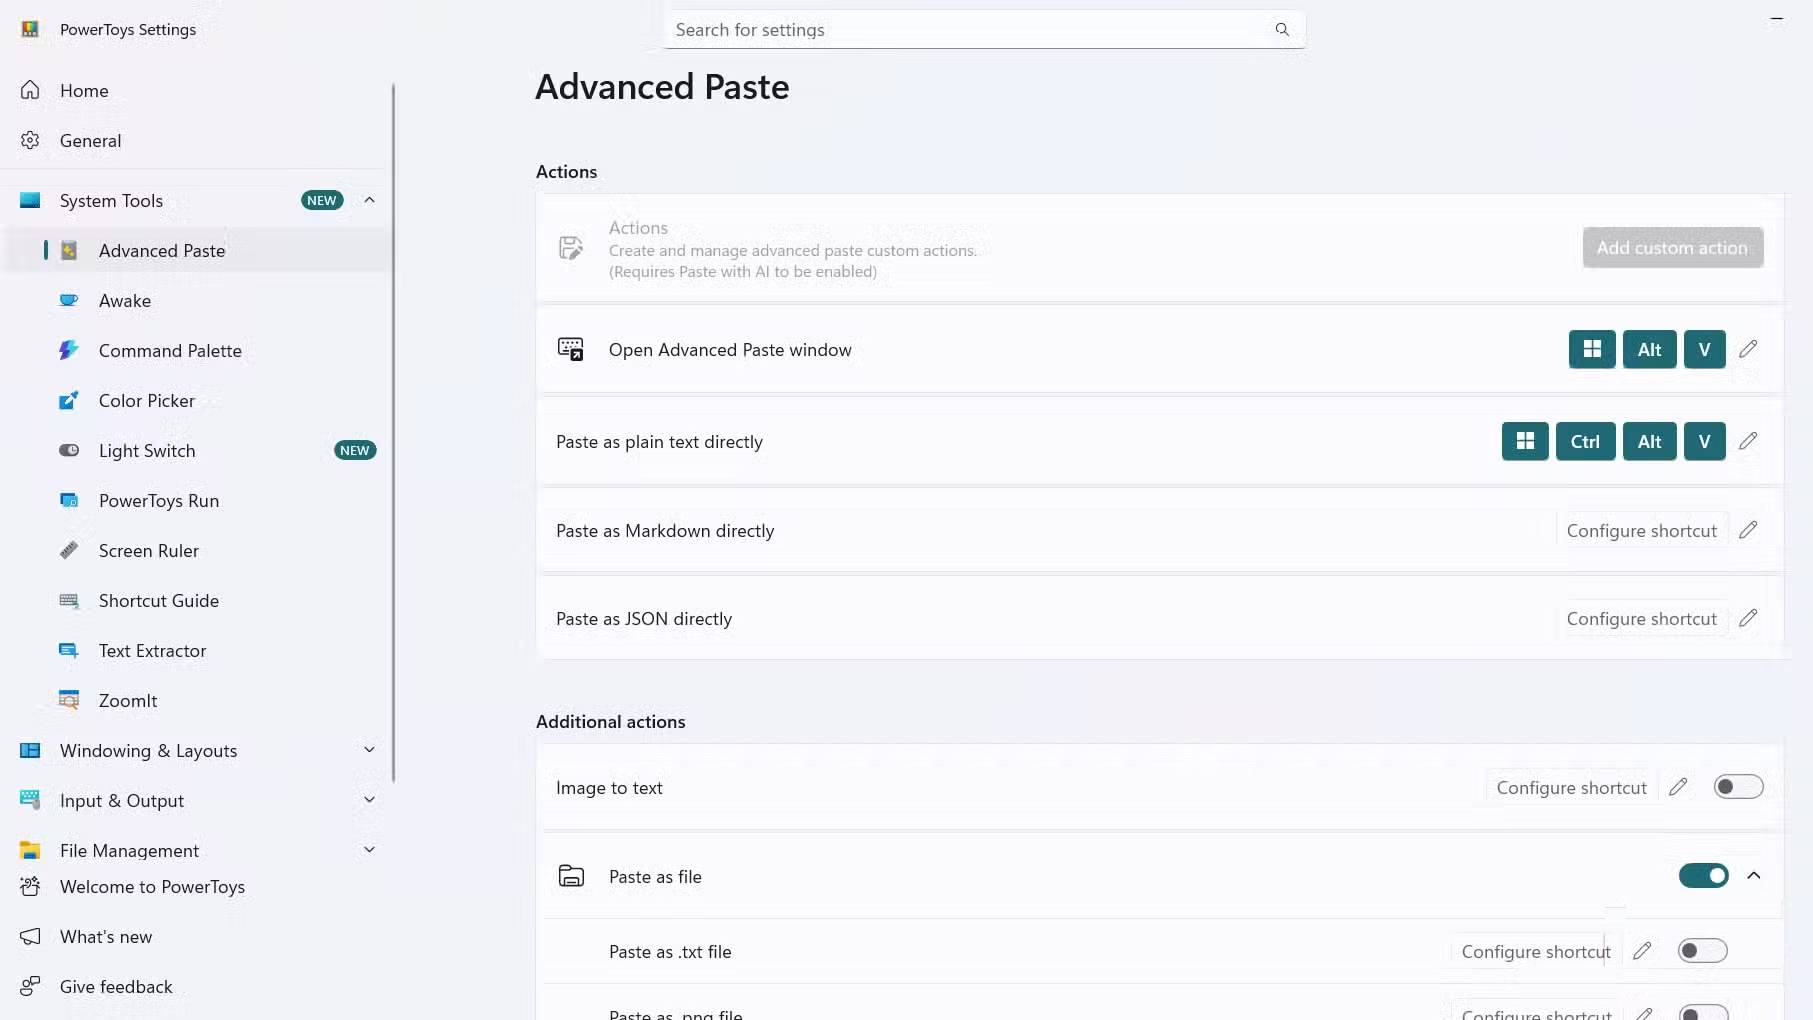Viewport: 1813px width, 1020px height.
Task: Collapse the System Tools section
Action: point(369,201)
